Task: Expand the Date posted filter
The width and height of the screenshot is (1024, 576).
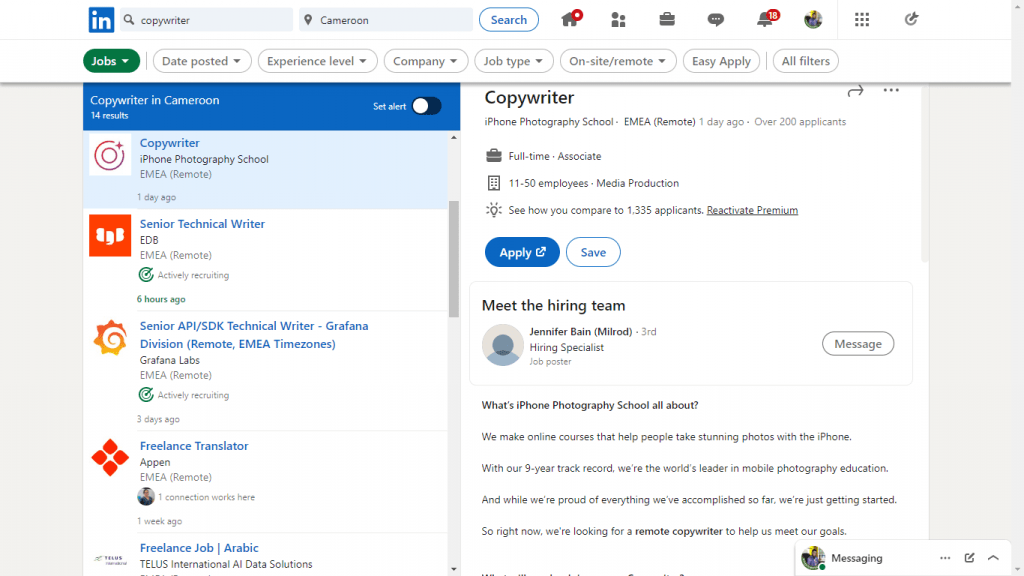Action: 202,60
